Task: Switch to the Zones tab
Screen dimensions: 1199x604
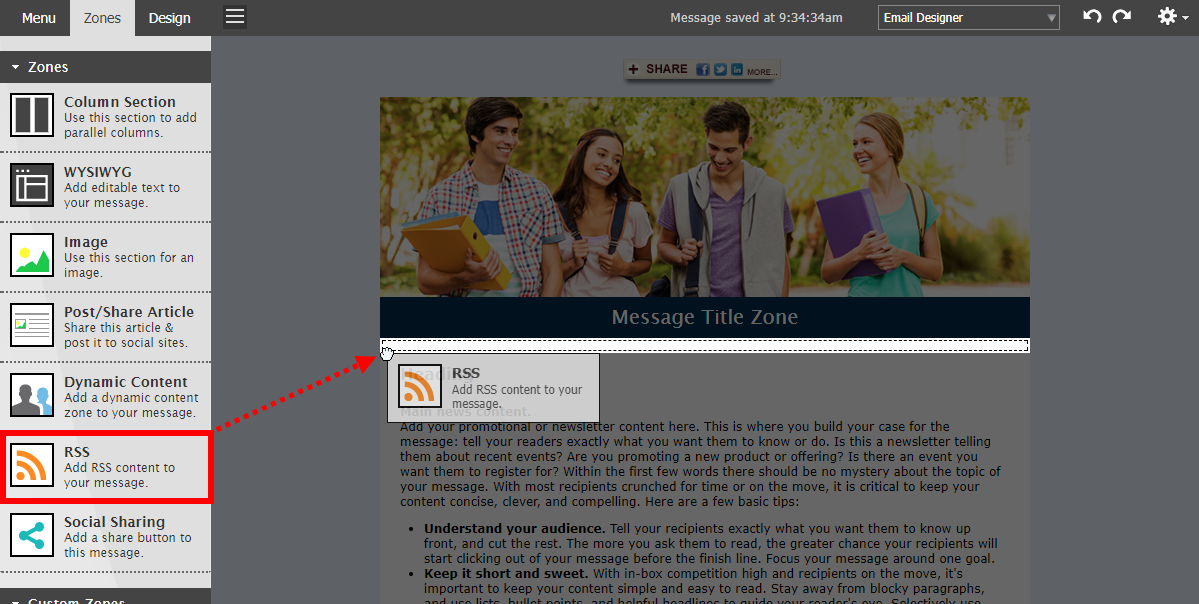Action: (102, 18)
